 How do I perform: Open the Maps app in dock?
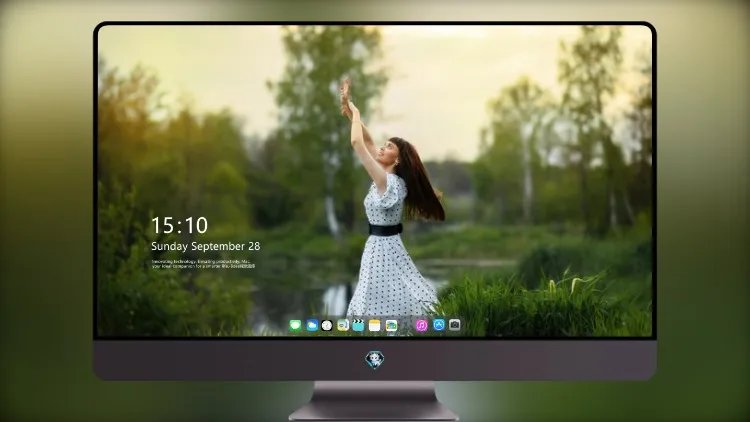(343, 325)
